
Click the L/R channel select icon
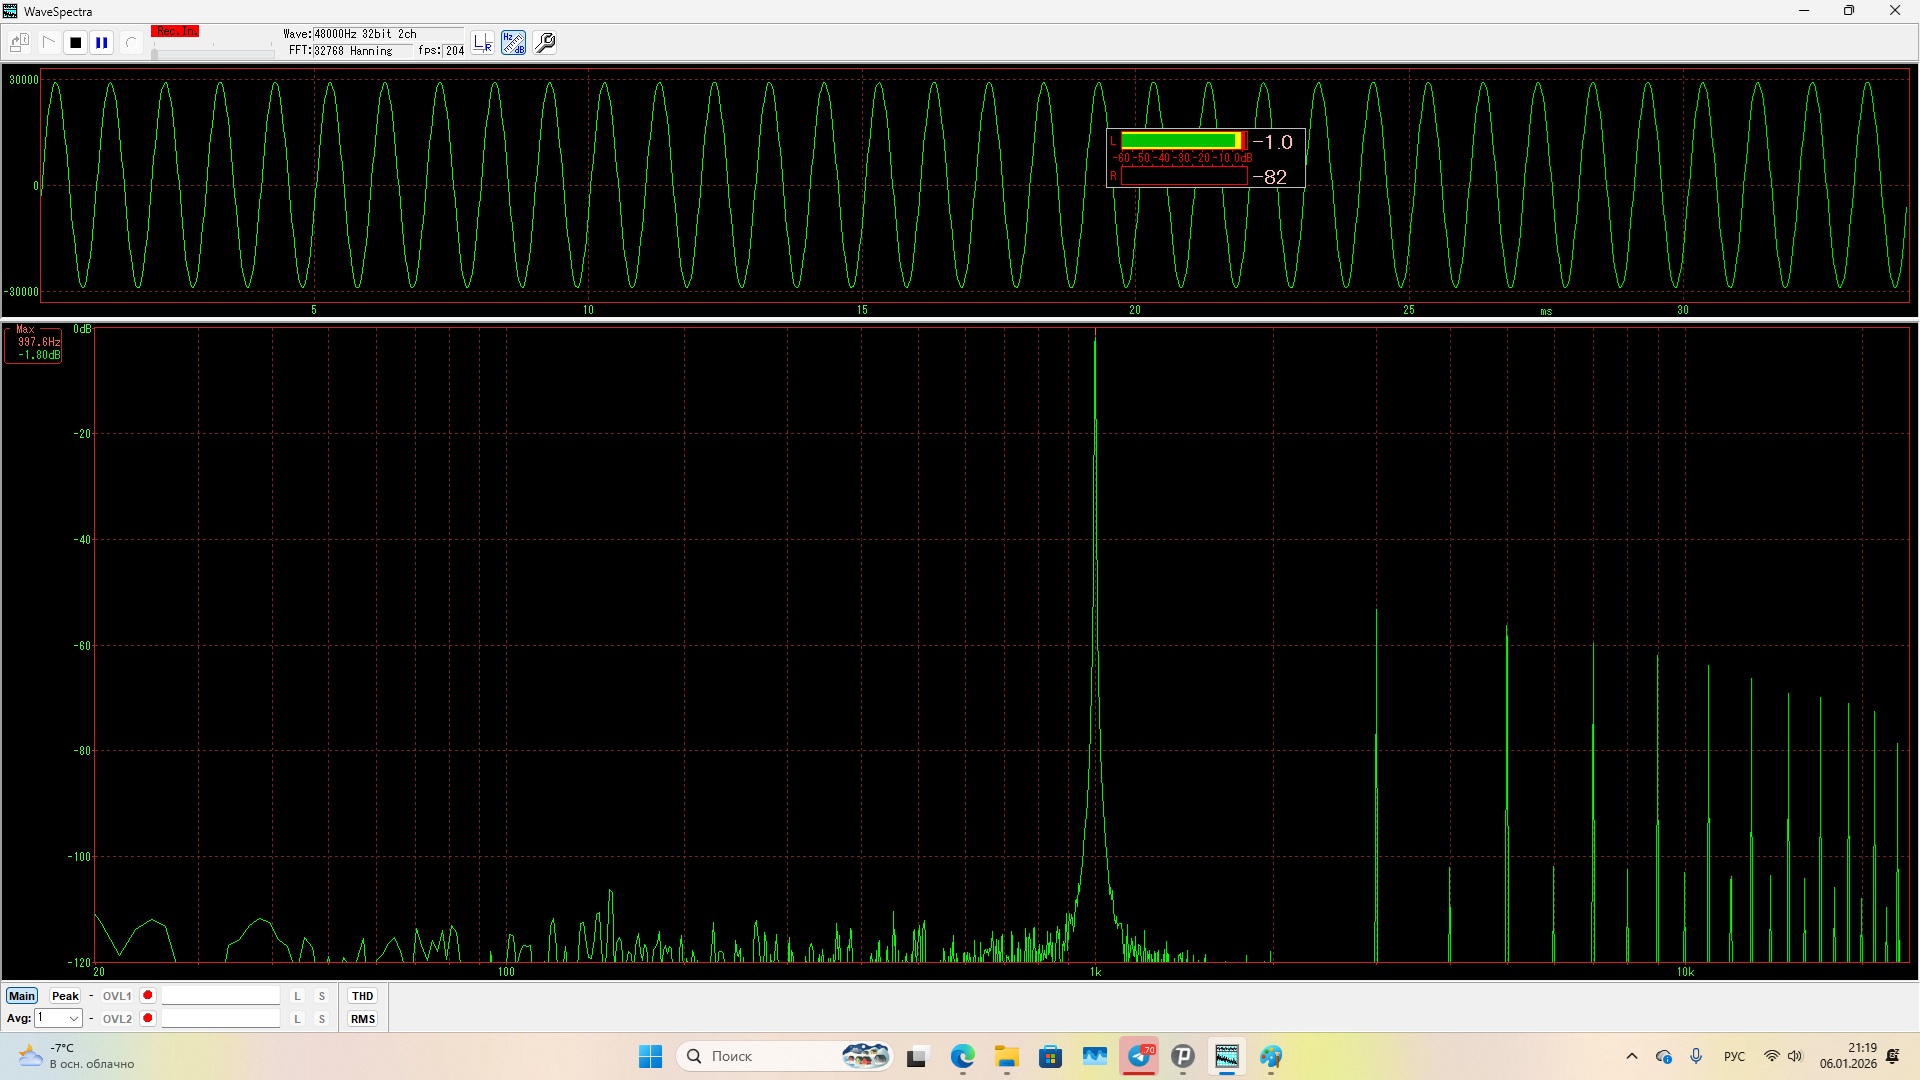[x=483, y=43]
